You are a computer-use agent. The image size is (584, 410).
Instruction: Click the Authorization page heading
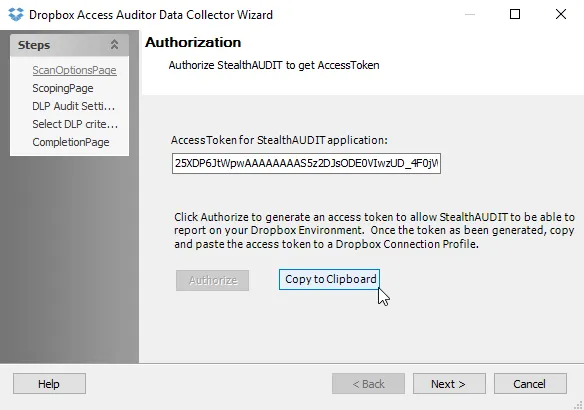click(x=193, y=42)
